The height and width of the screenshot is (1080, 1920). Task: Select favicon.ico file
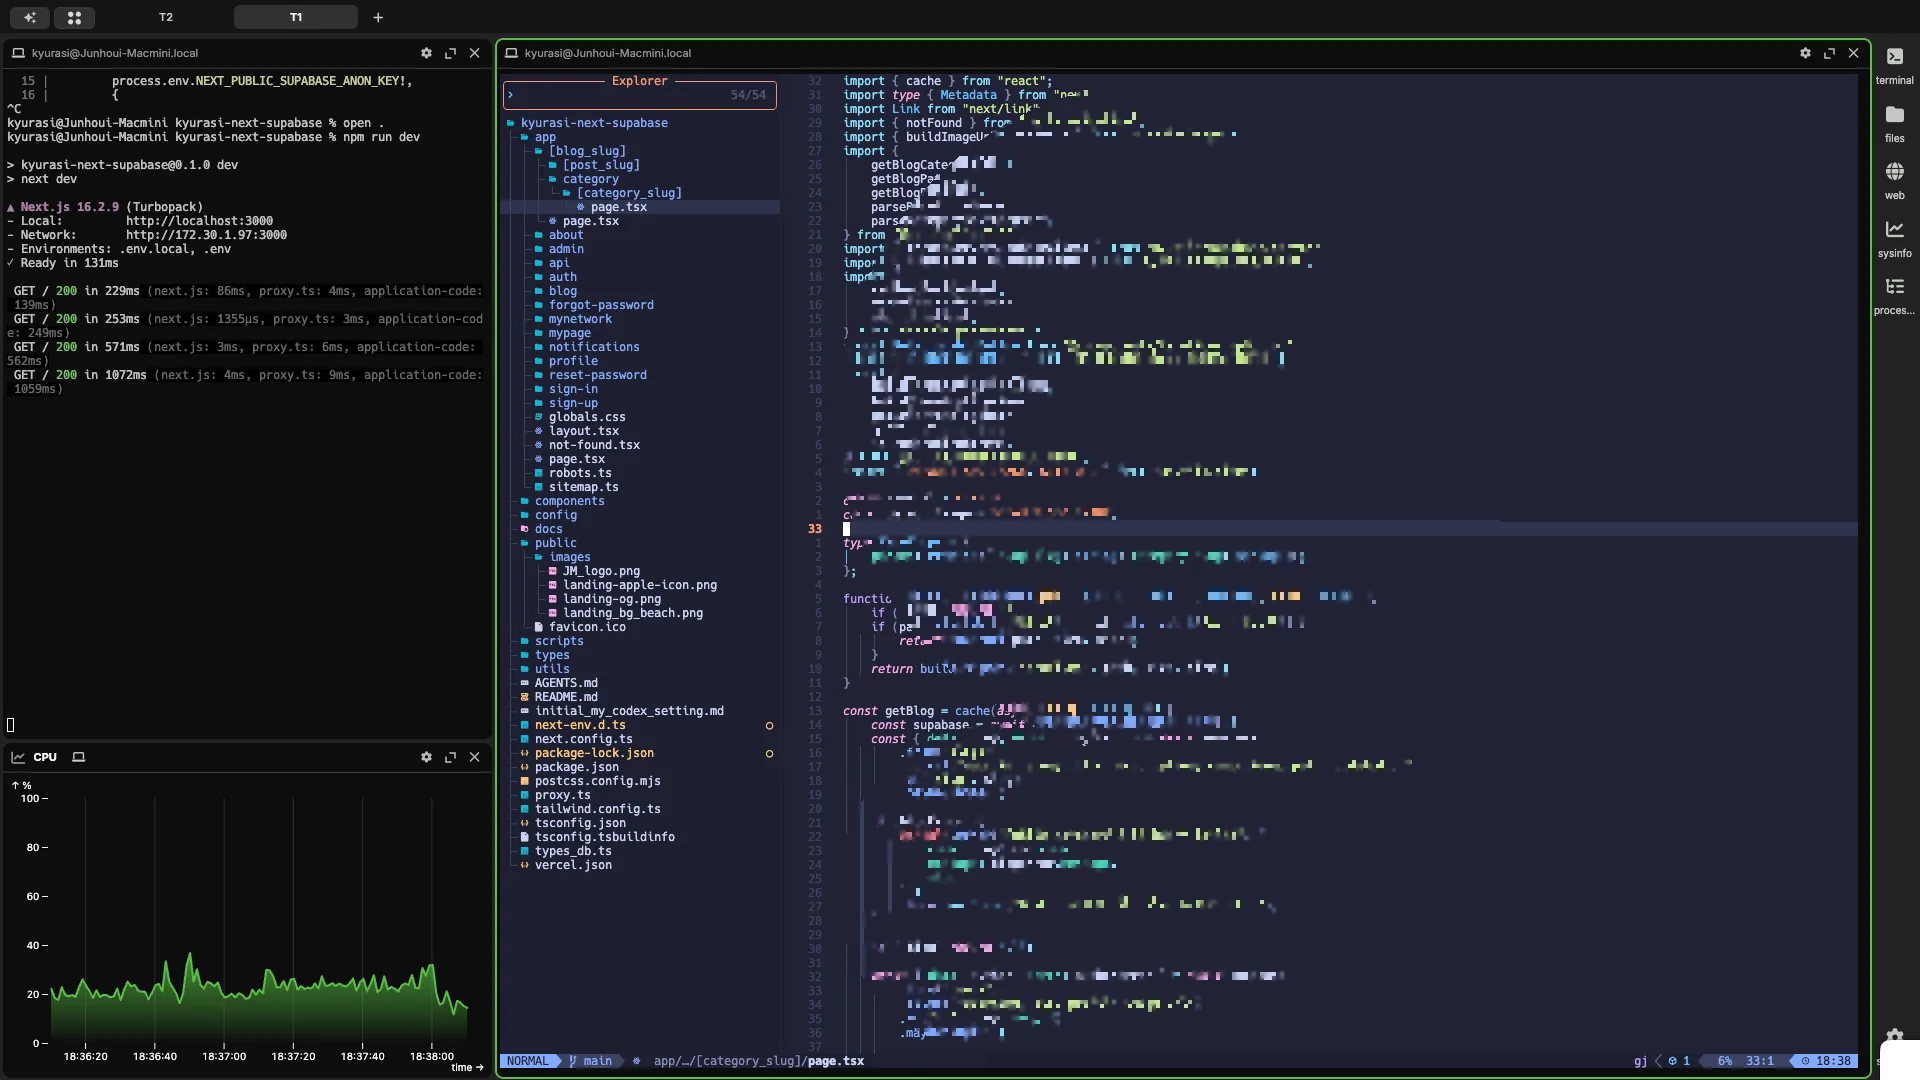586,627
